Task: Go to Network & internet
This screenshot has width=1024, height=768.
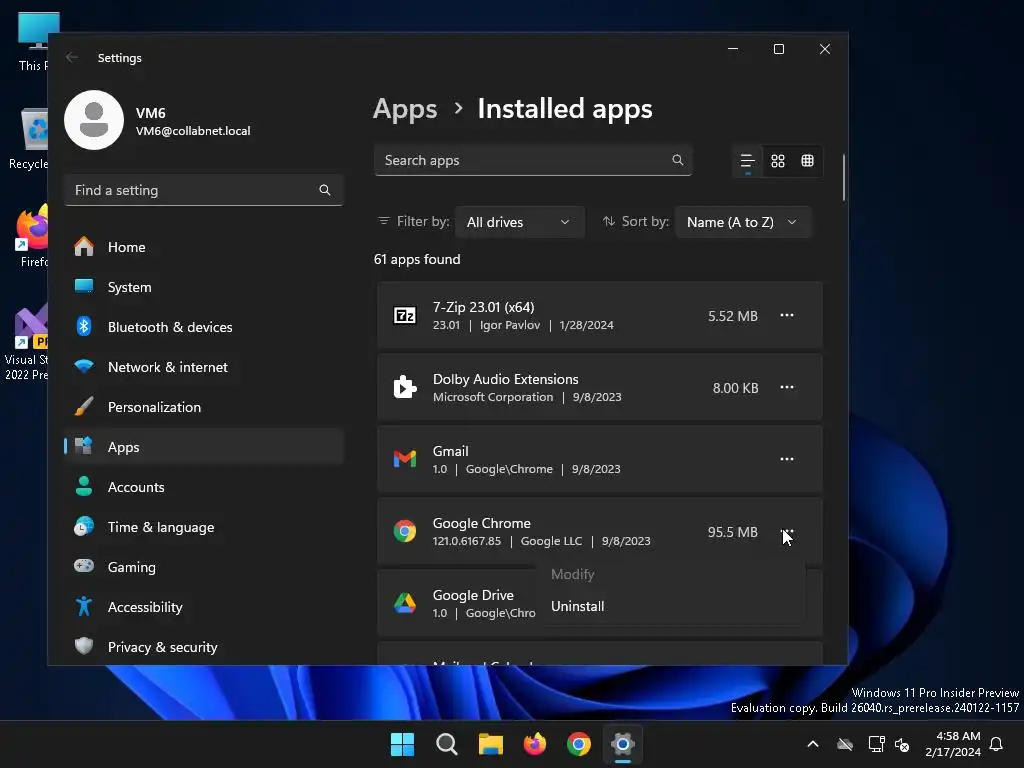Action: [x=204, y=367]
